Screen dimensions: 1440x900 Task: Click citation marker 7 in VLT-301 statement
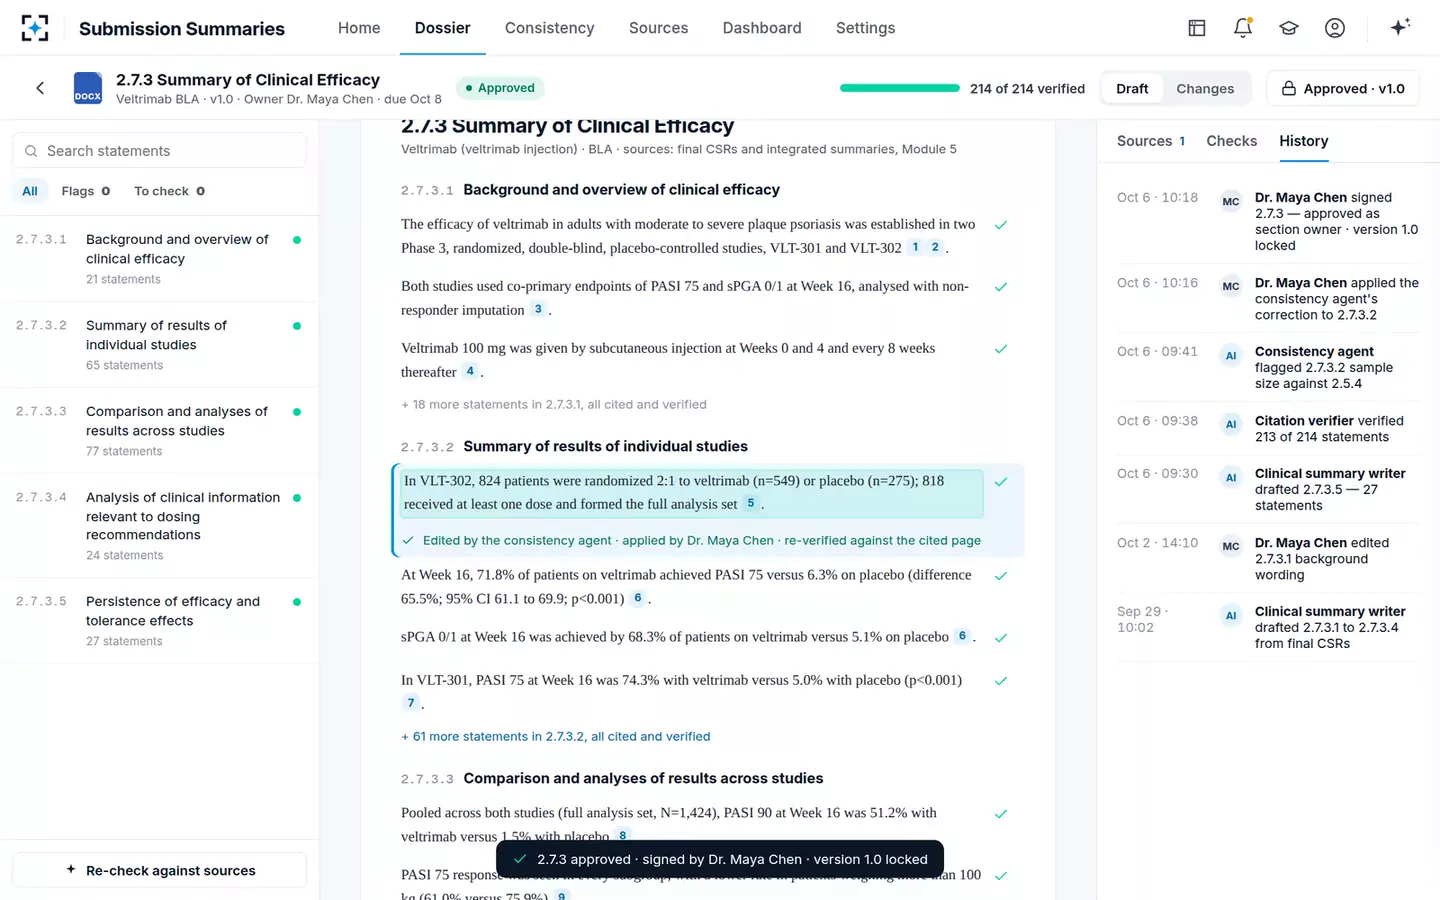coord(410,703)
